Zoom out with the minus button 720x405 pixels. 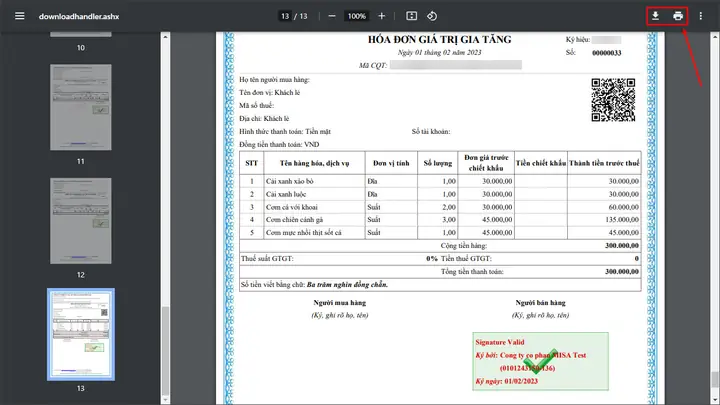[332, 16]
